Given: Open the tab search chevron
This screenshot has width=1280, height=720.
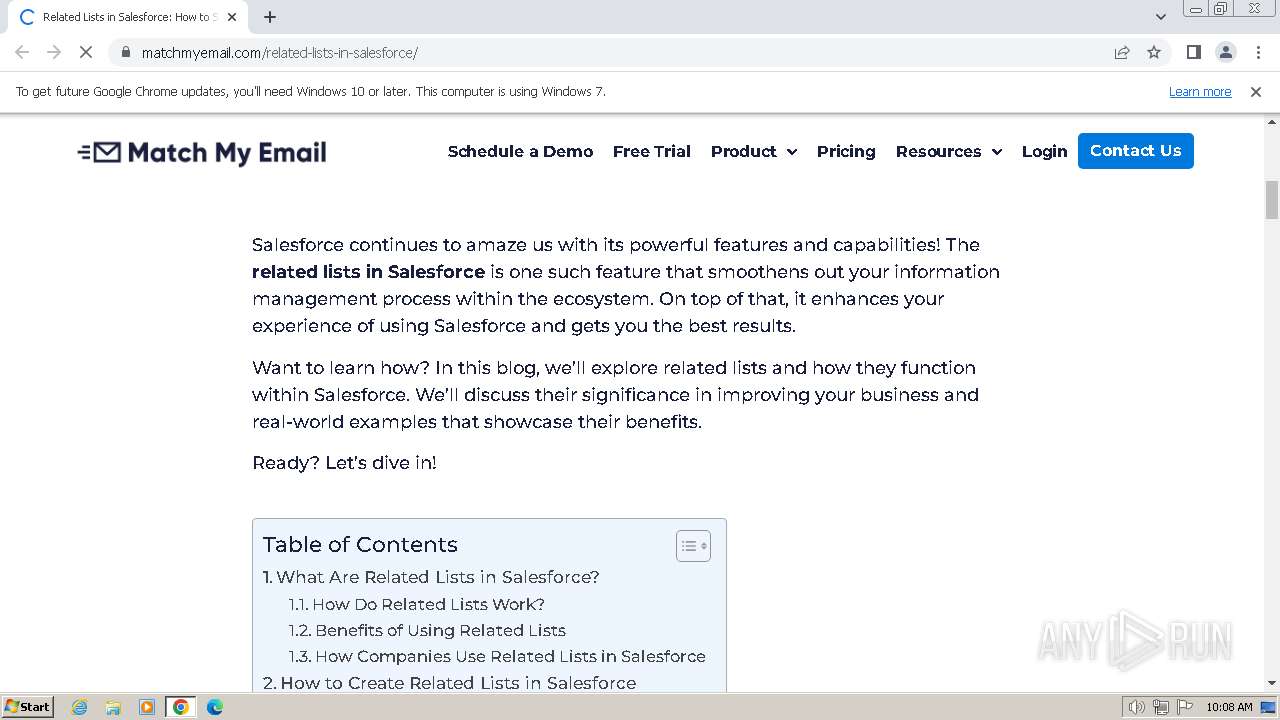Looking at the screenshot, I should coord(1160,17).
